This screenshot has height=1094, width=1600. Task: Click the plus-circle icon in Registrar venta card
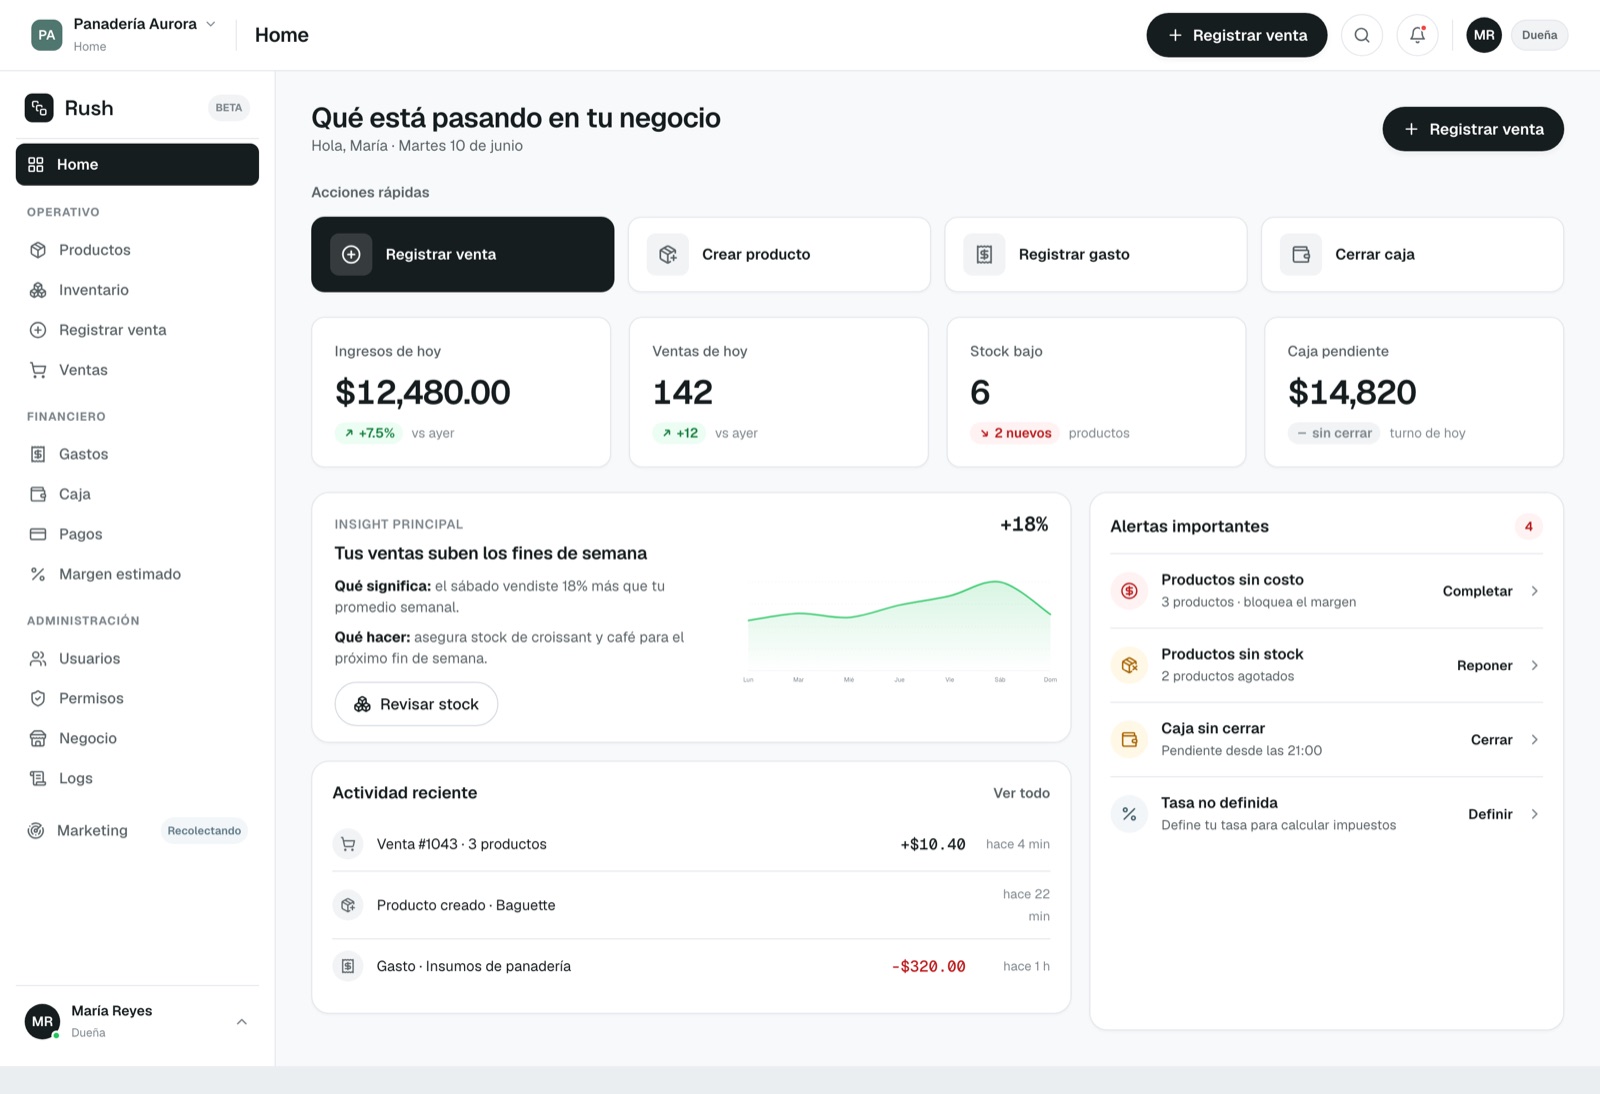pyautogui.click(x=351, y=254)
